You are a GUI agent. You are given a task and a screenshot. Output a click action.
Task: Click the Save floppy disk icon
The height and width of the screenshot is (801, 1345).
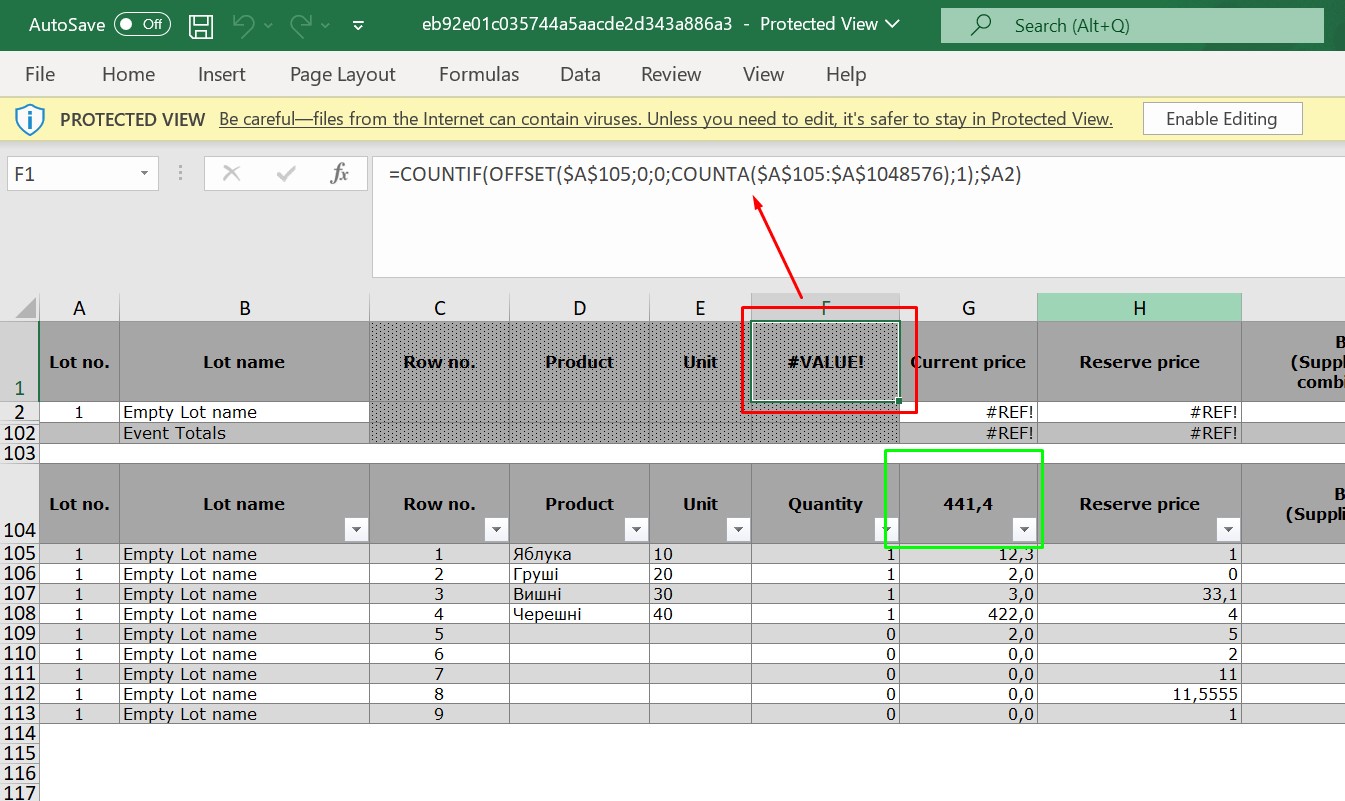pyautogui.click(x=200, y=25)
